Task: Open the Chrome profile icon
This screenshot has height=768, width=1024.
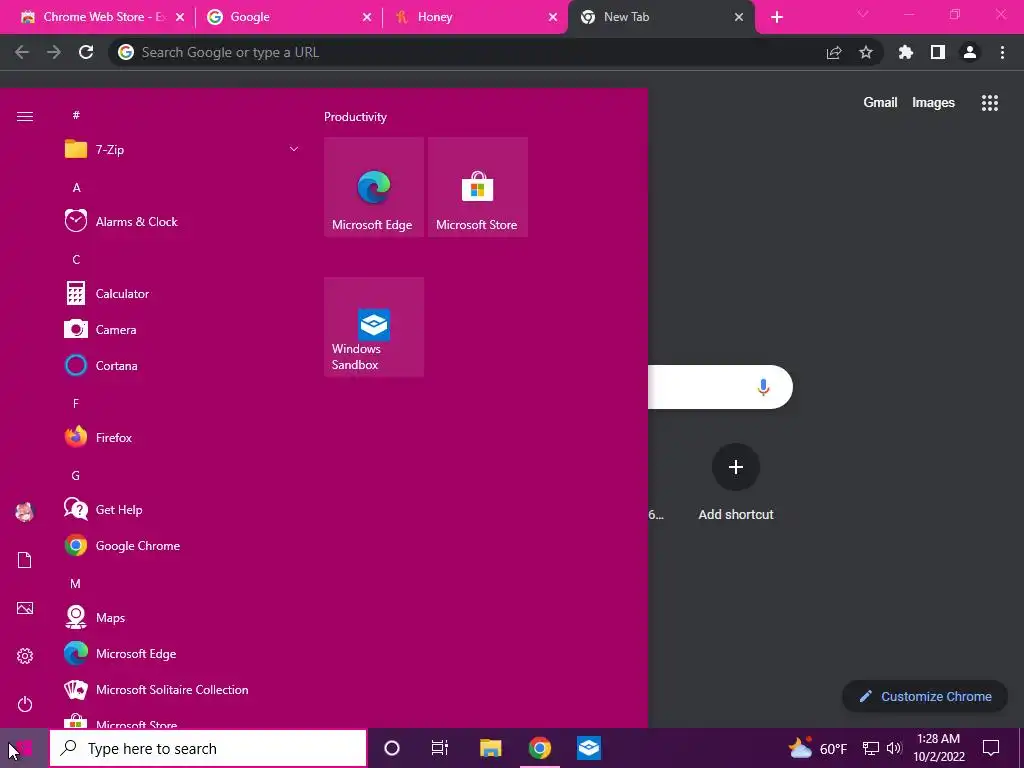Action: click(x=970, y=52)
